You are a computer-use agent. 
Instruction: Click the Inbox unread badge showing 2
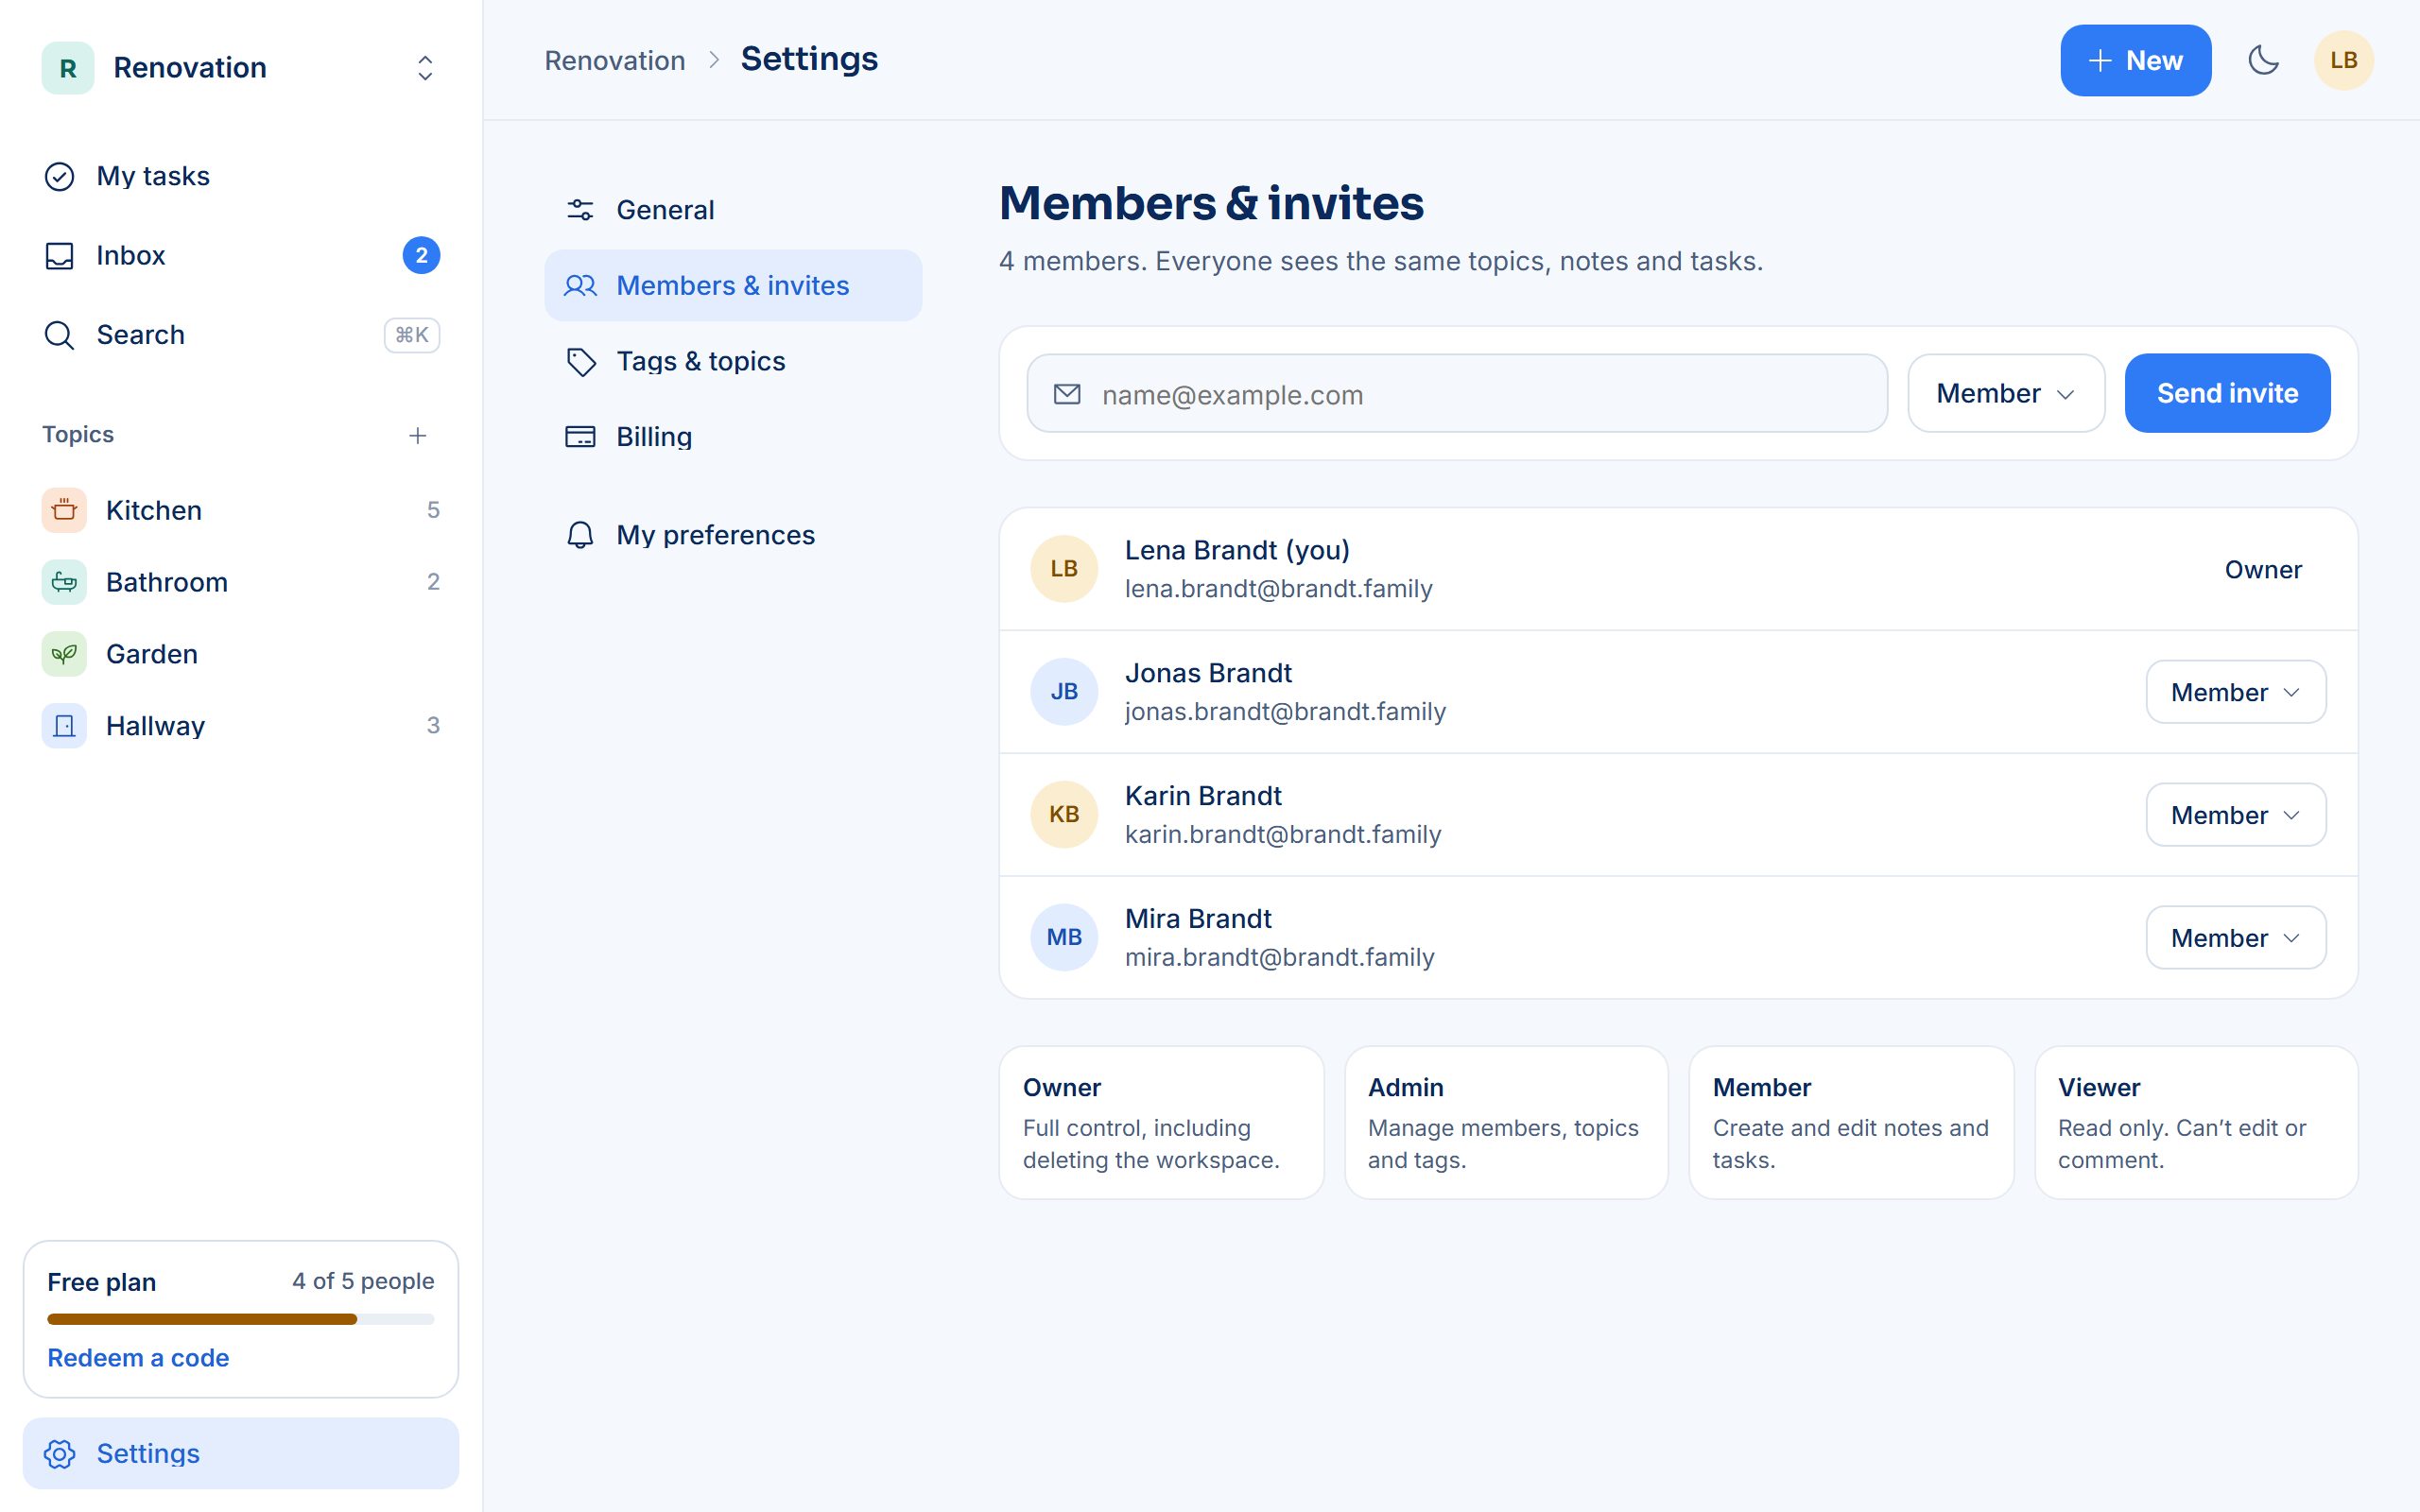421,255
